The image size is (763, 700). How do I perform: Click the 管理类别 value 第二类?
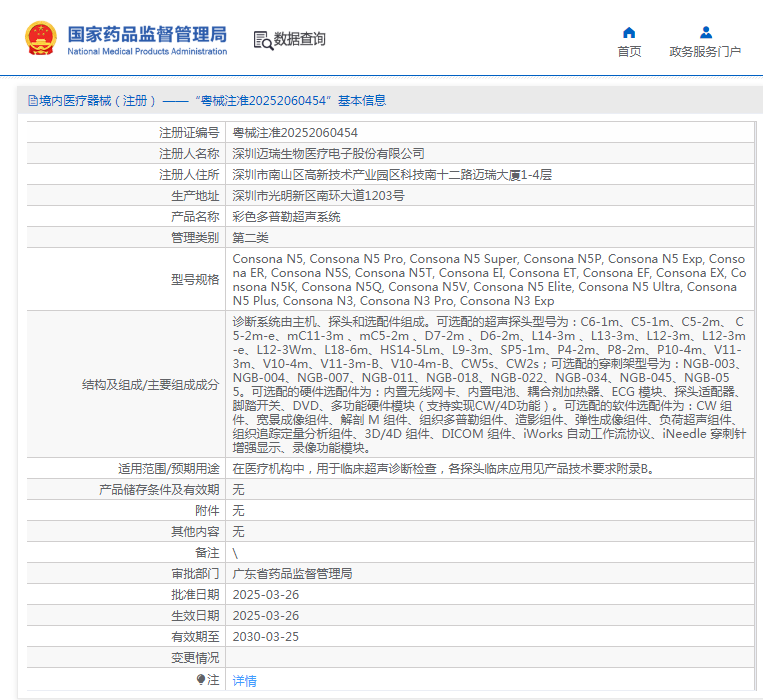(250, 237)
